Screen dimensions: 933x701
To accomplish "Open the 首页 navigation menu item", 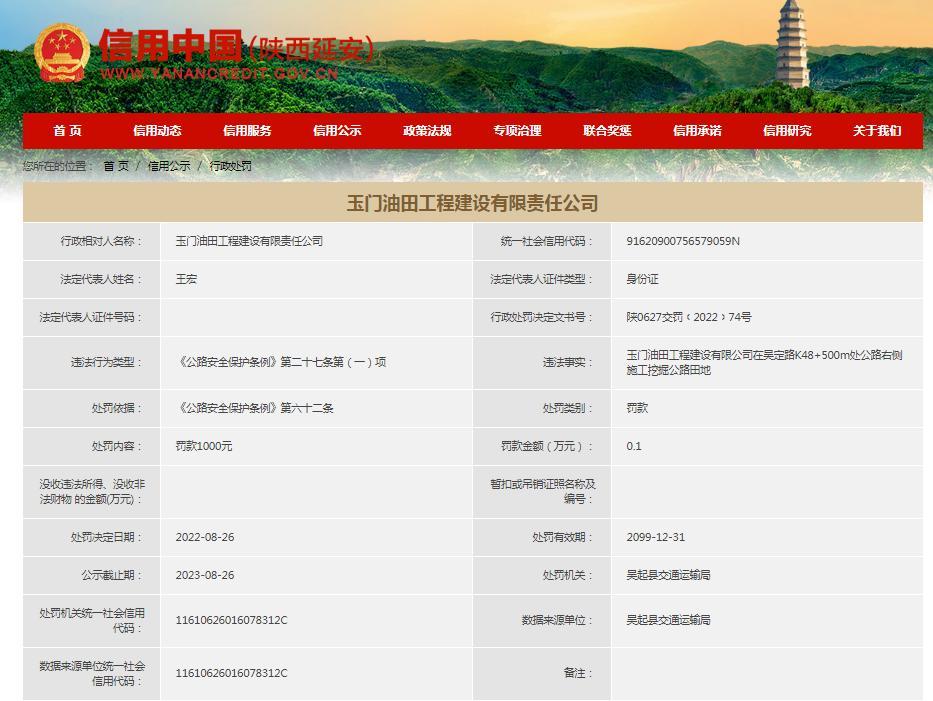I will point(68,130).
